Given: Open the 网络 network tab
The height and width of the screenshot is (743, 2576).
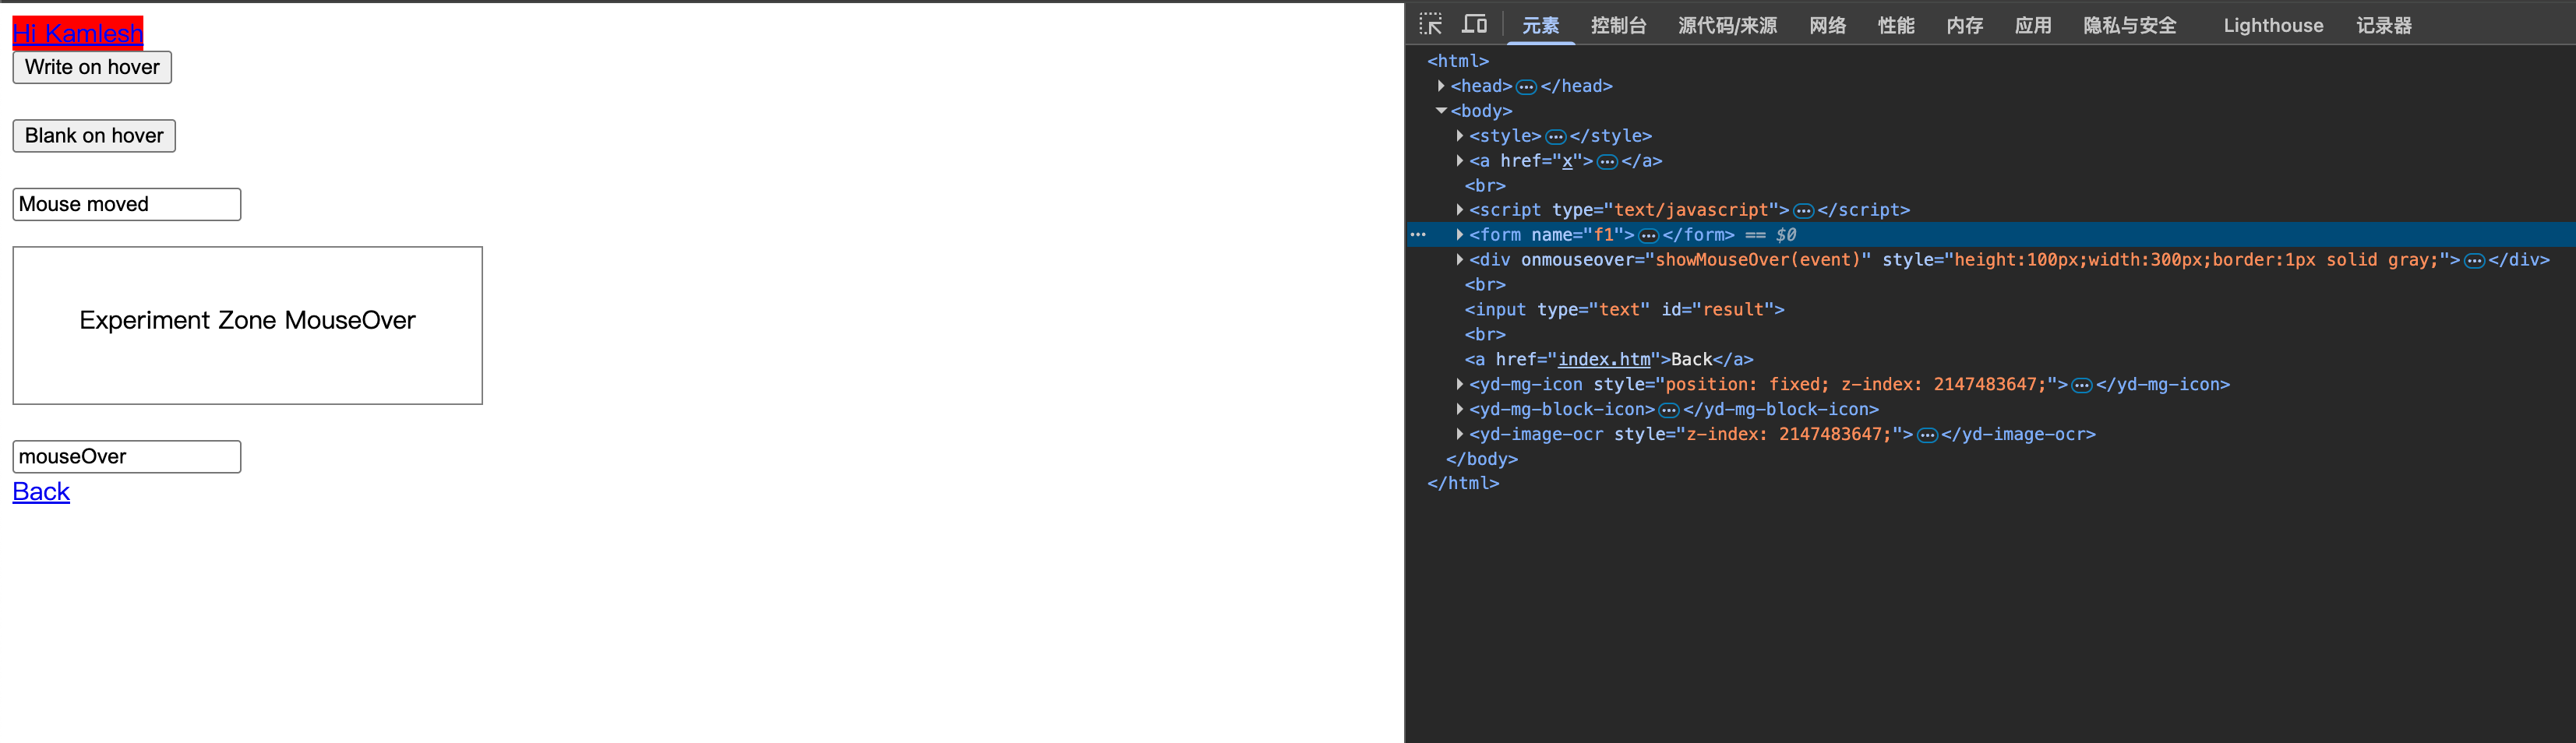Looking at the screenshot, I should coord(1827,25).
